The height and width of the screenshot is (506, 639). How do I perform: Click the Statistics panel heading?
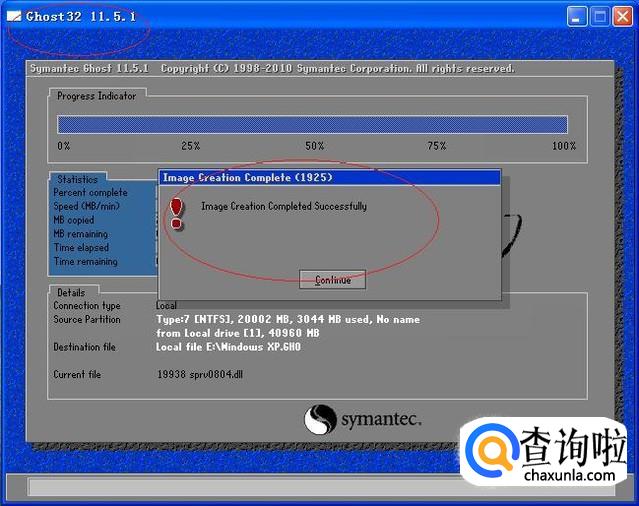point(77,179)
